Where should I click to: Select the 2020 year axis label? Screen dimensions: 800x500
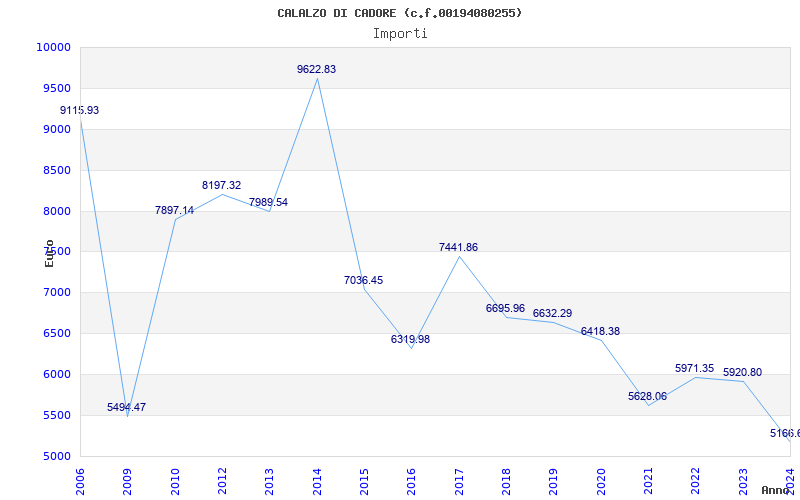pos(601,482)
